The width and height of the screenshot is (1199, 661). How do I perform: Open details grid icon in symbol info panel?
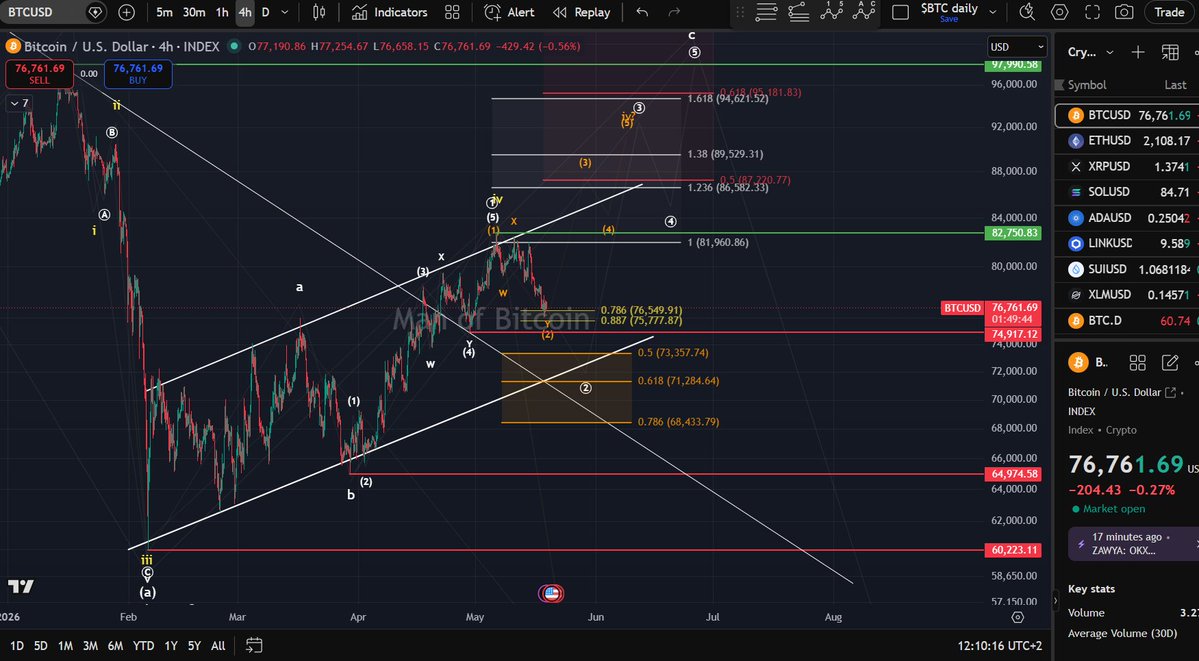coord(1138,363)
